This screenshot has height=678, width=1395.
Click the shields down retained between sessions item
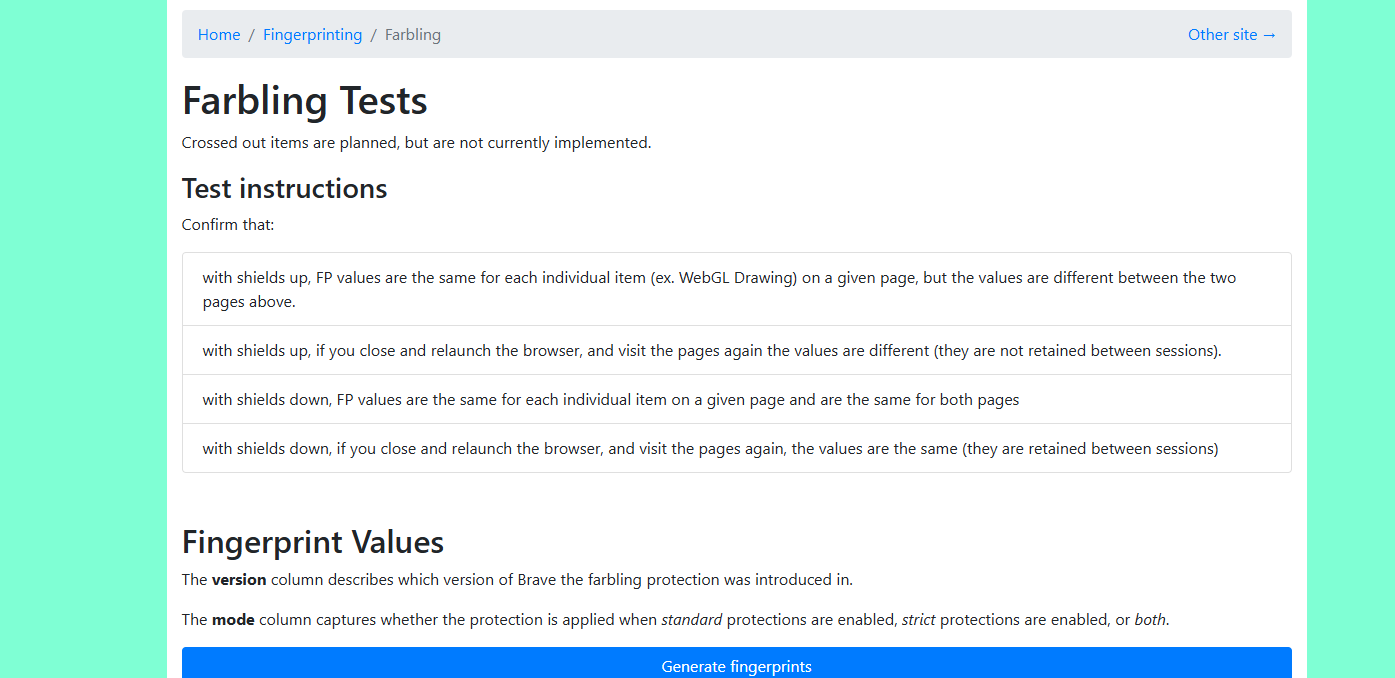[x=737, y=448]
